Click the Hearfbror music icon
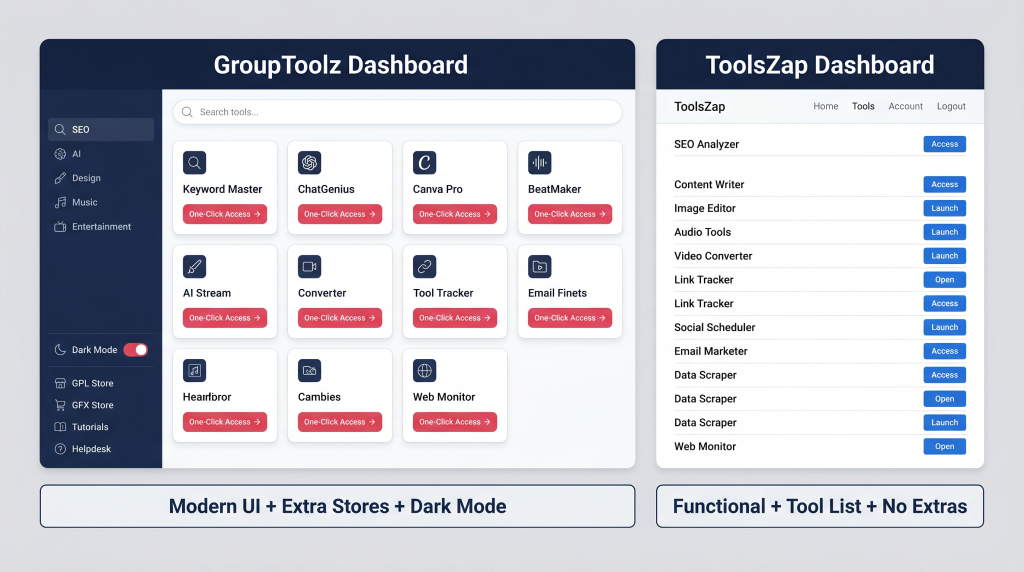Screen dimensions: 1024x572 point(195,370)
